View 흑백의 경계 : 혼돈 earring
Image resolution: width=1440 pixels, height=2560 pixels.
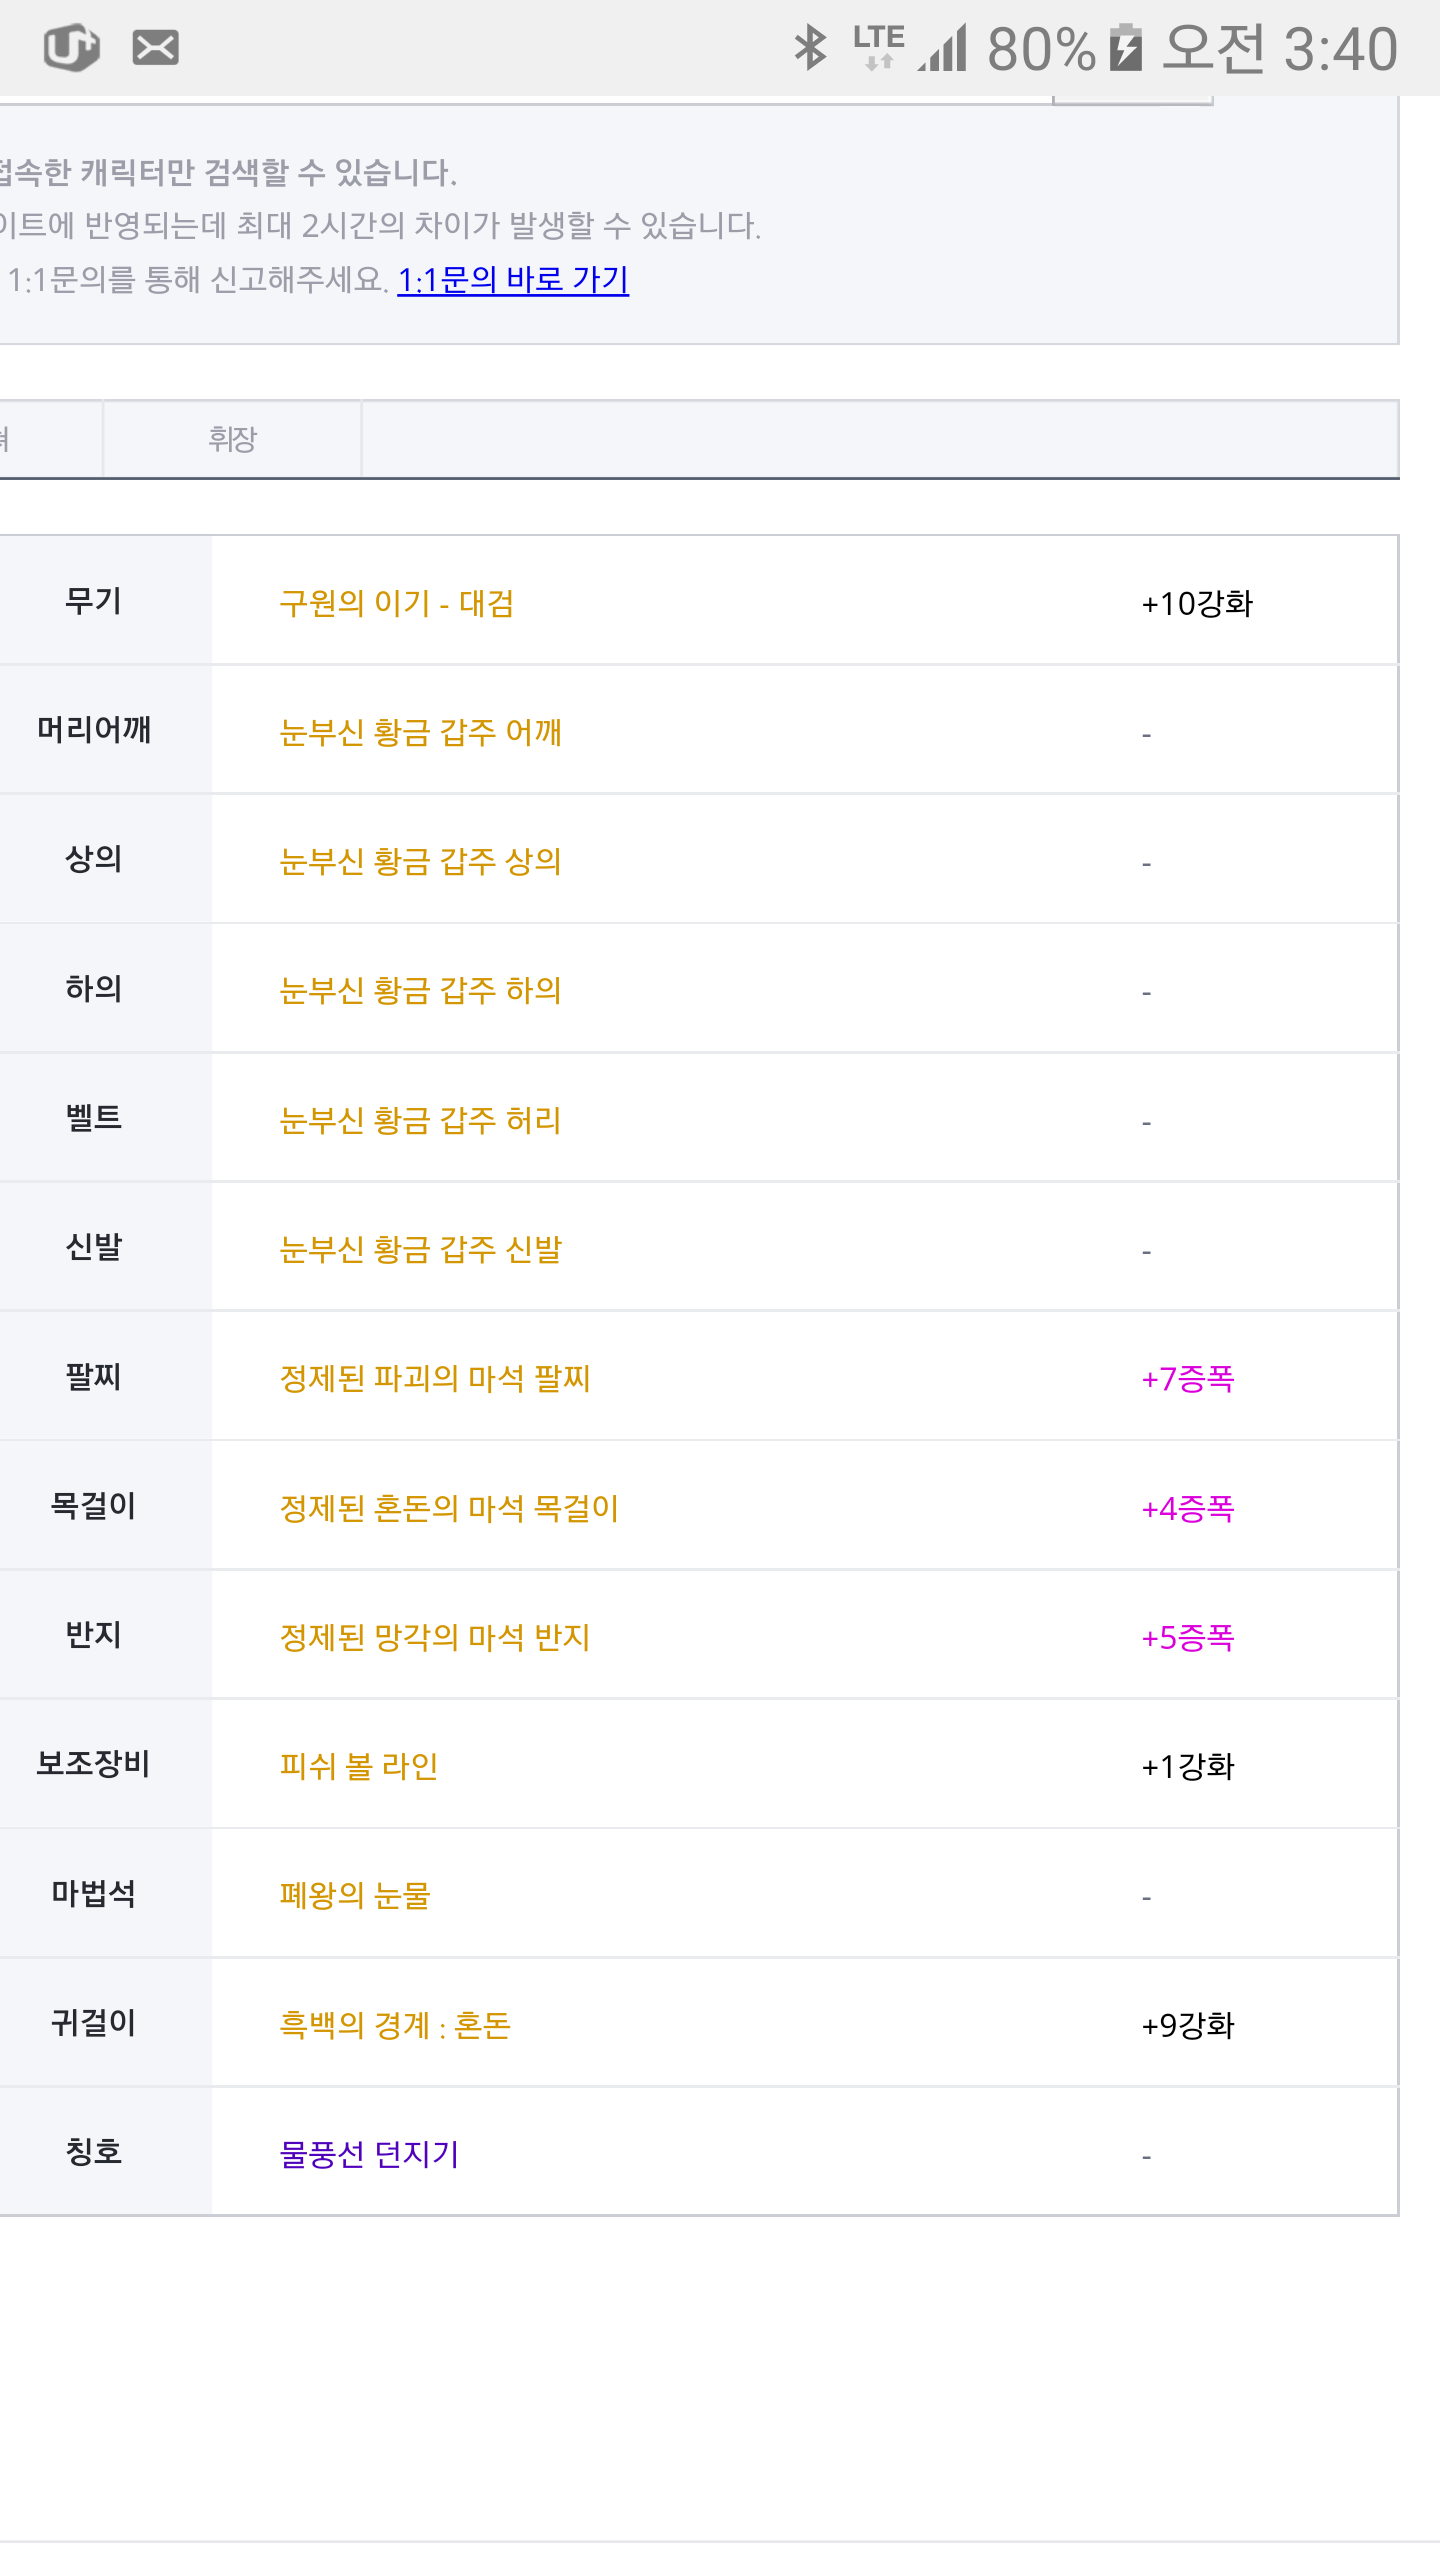[395, 2025]
